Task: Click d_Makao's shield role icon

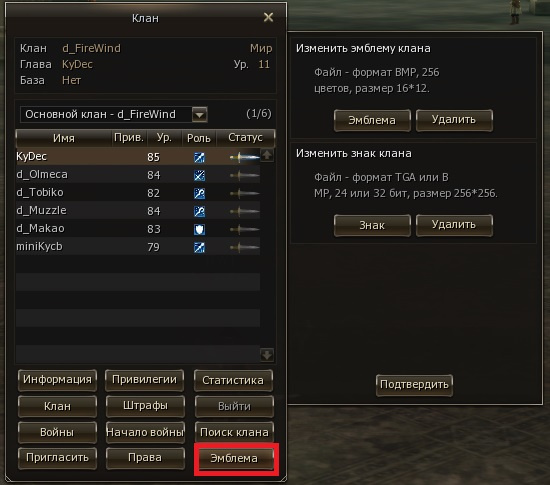Action: point(199,229)
